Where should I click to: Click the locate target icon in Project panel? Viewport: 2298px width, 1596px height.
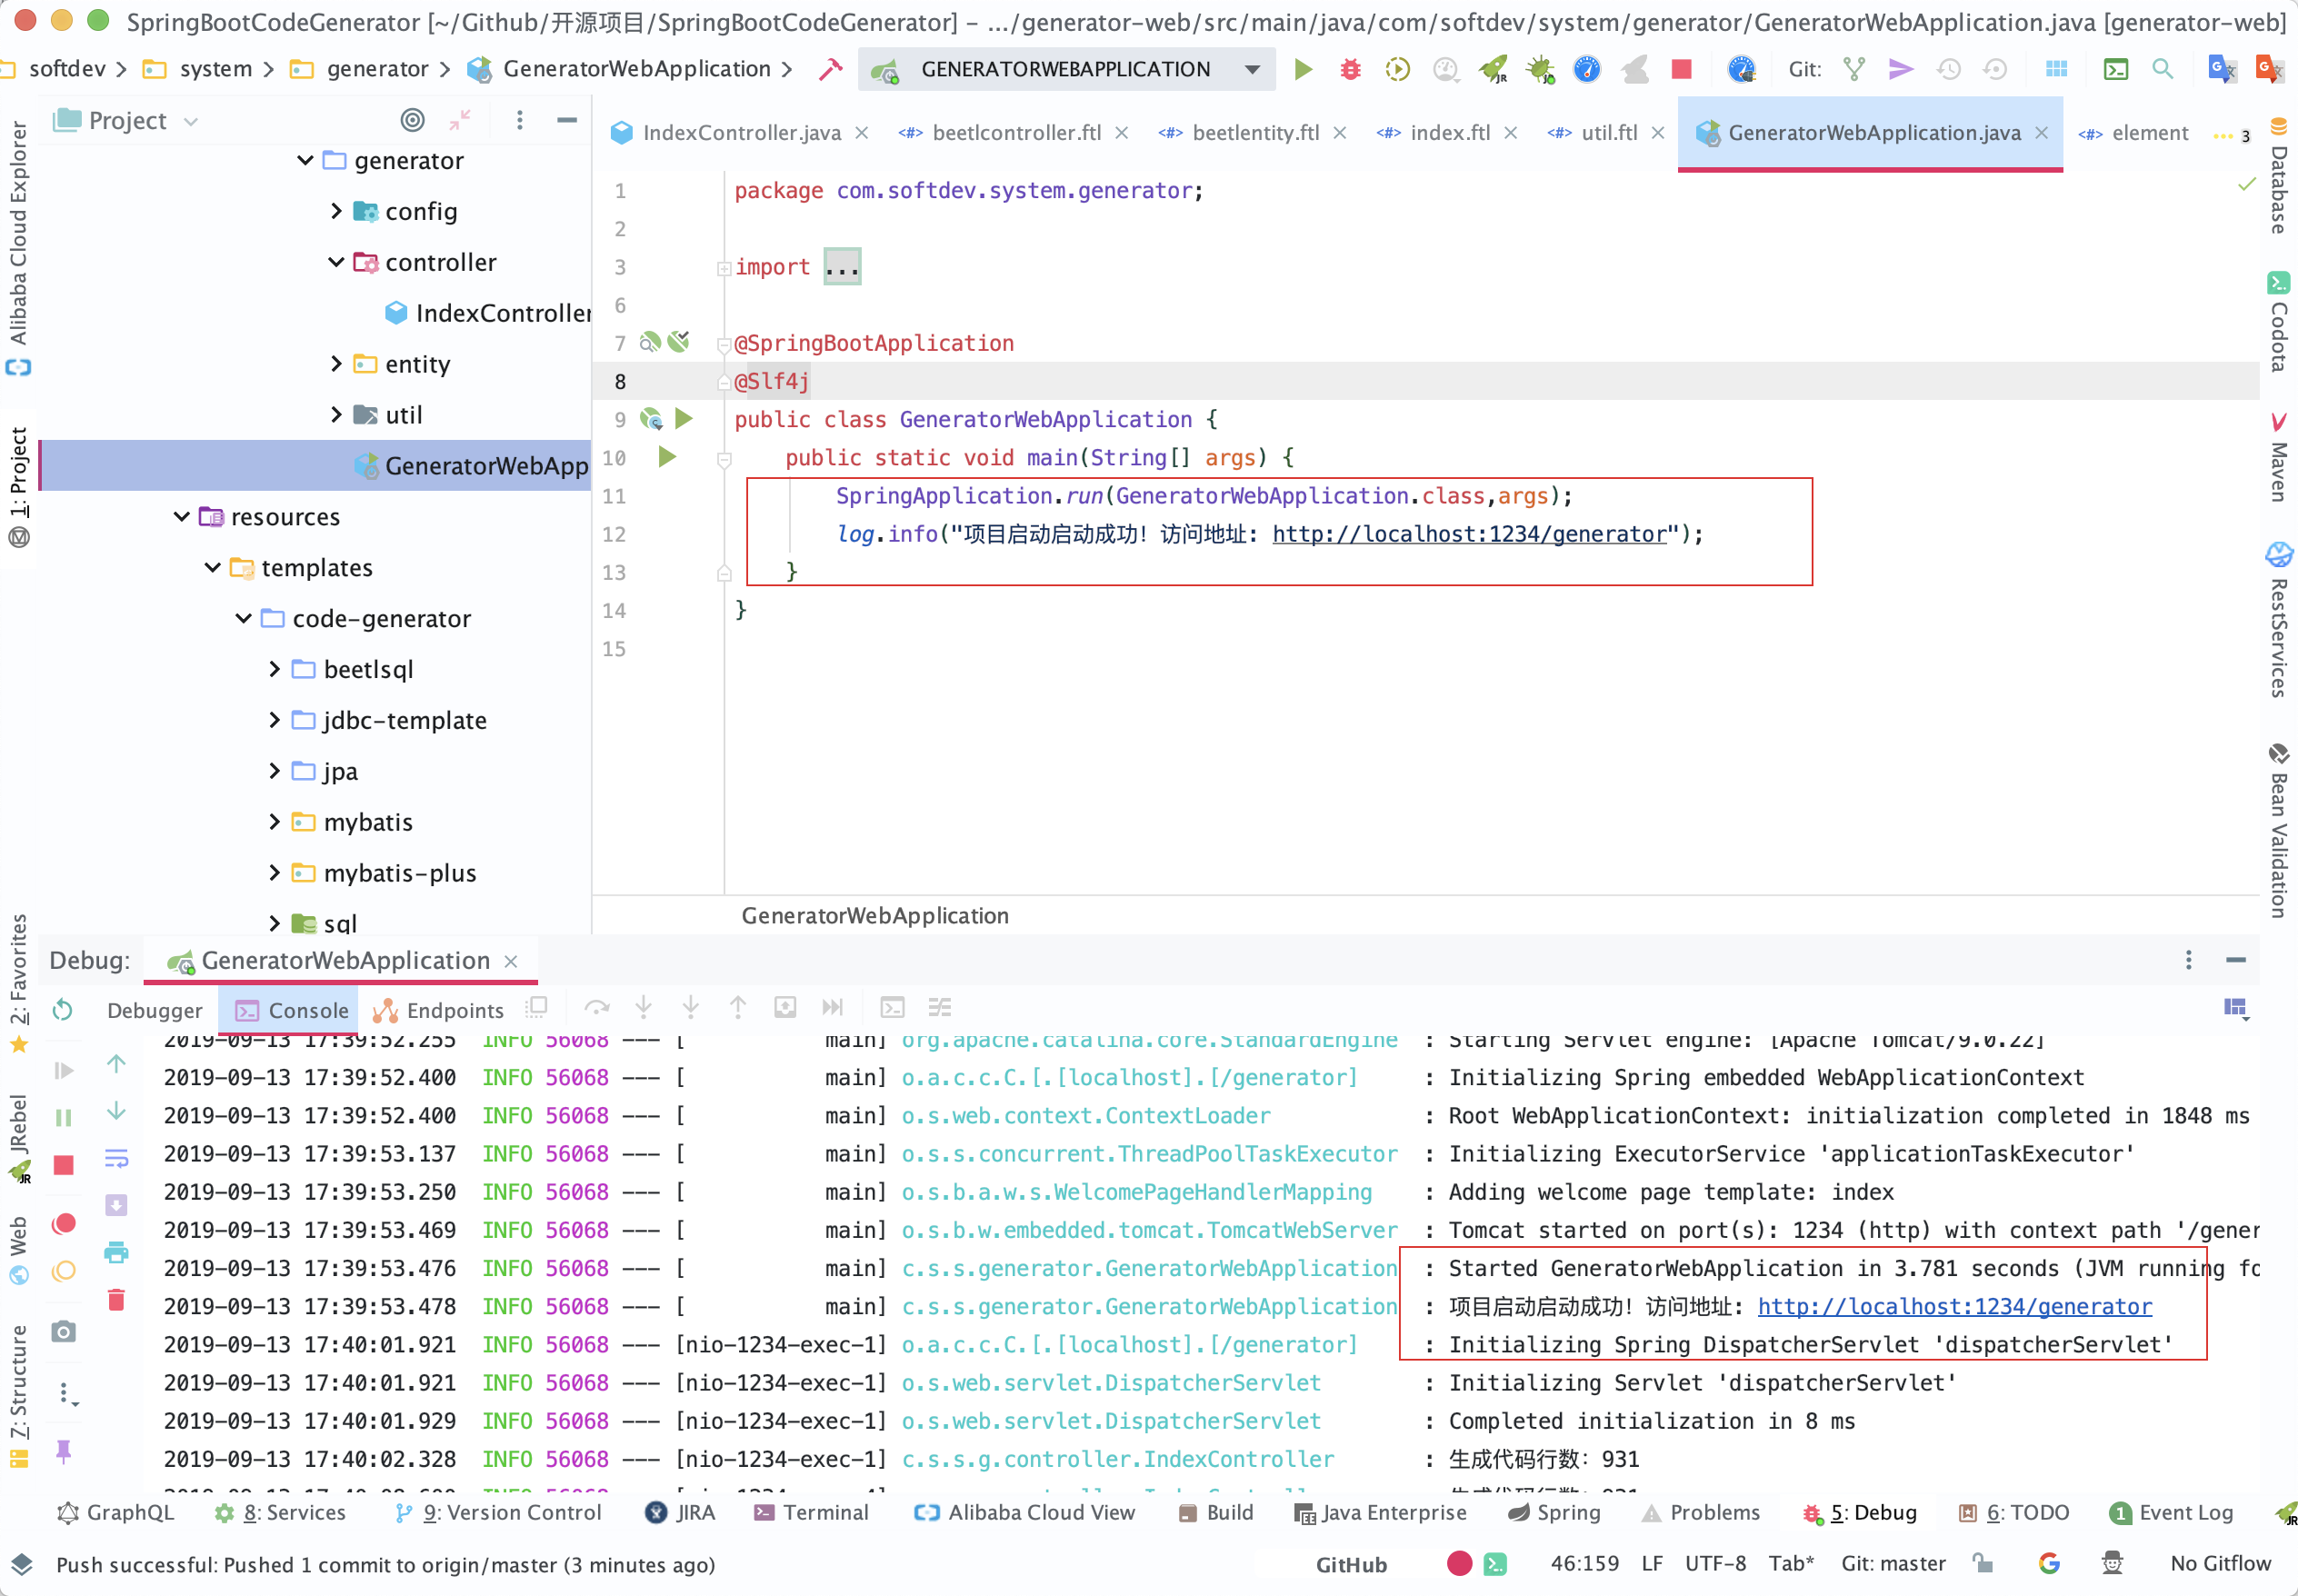tap(412, 120)
